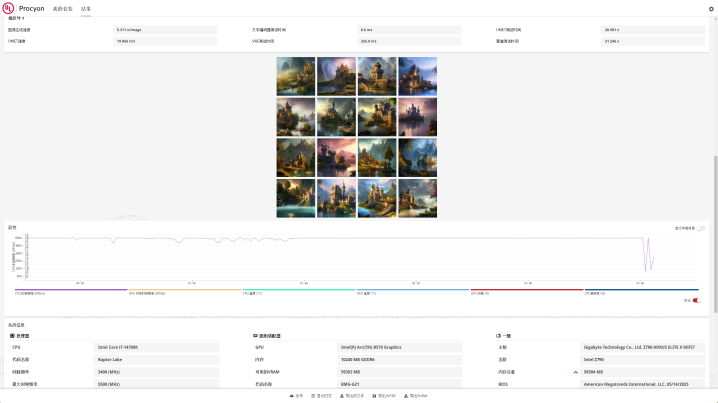Toggle the dark blue CPU usage legend line

coord(642,290)
